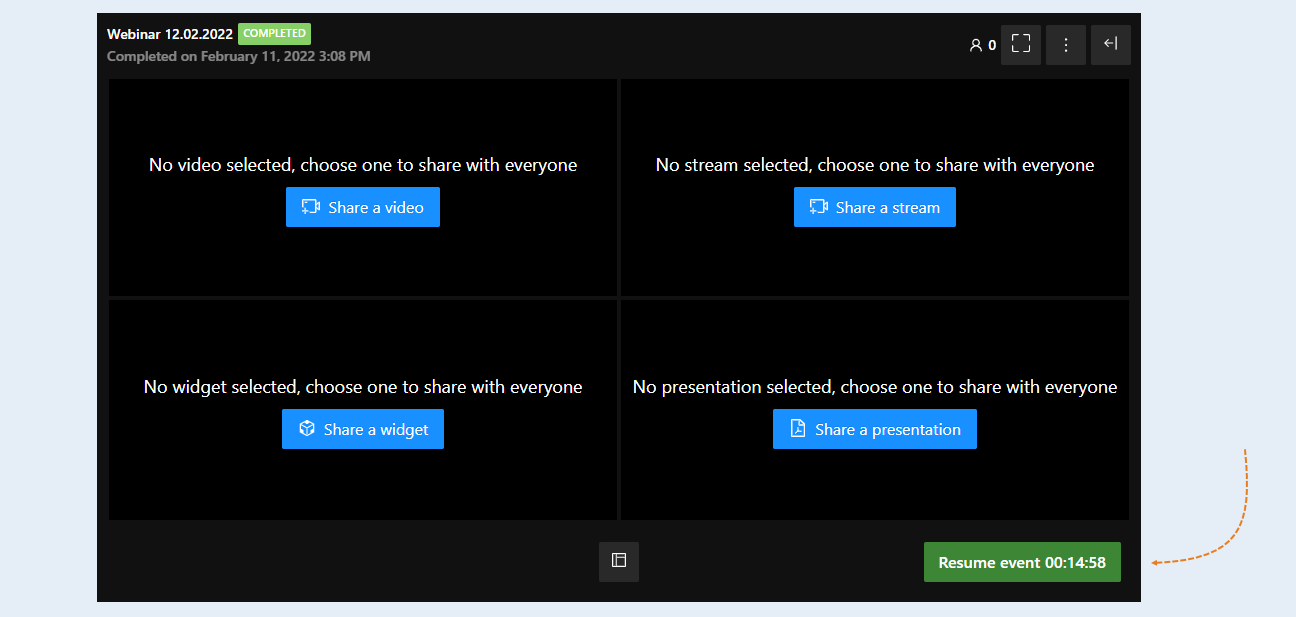The width and height of the screenshot is (1296, 617).
Task: Resume the event with green button
Action: click(x=1022, y=562)
